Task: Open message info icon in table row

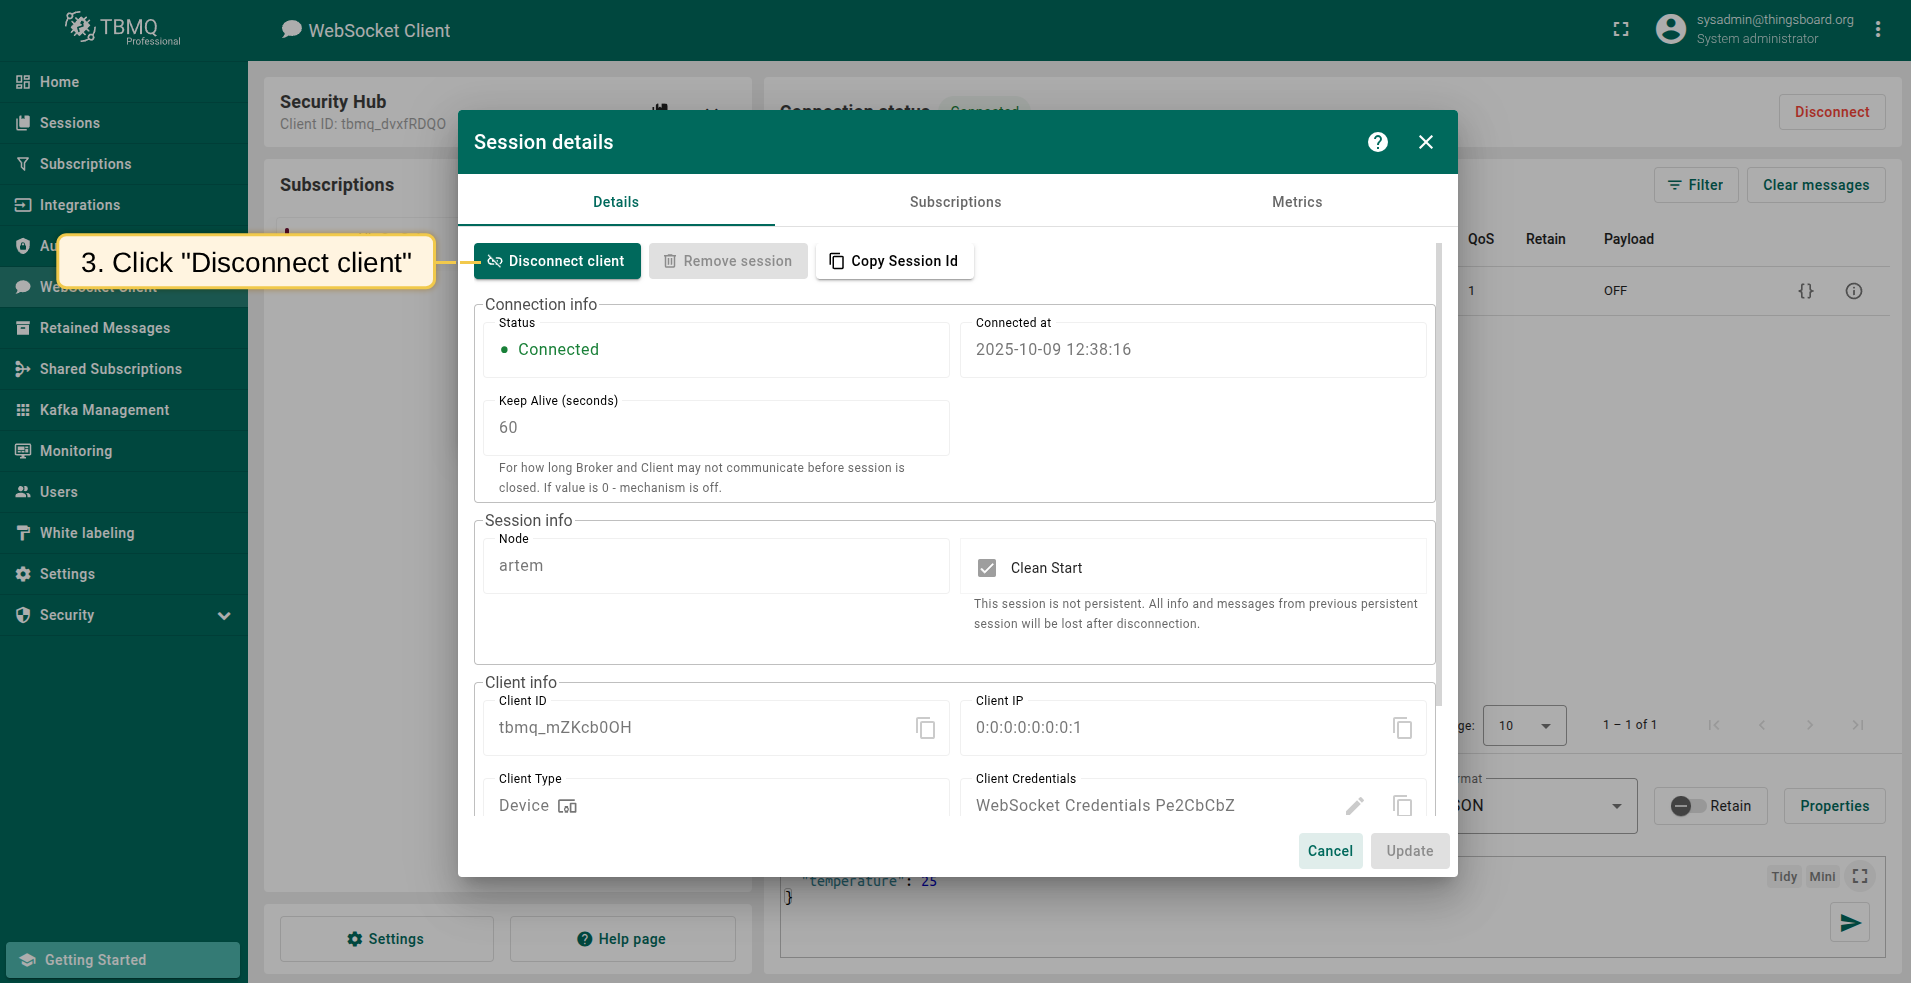Action: pyautogui.click(x=1853, y=291)
